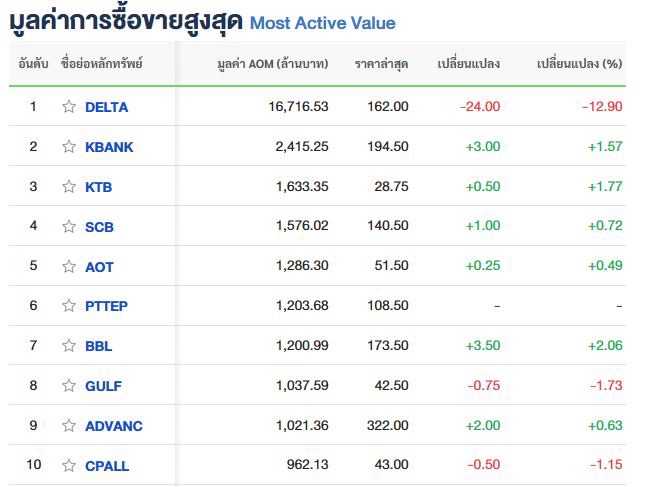Mark SCB with the star icon
The image size is (646, 487).
(69, 227)
